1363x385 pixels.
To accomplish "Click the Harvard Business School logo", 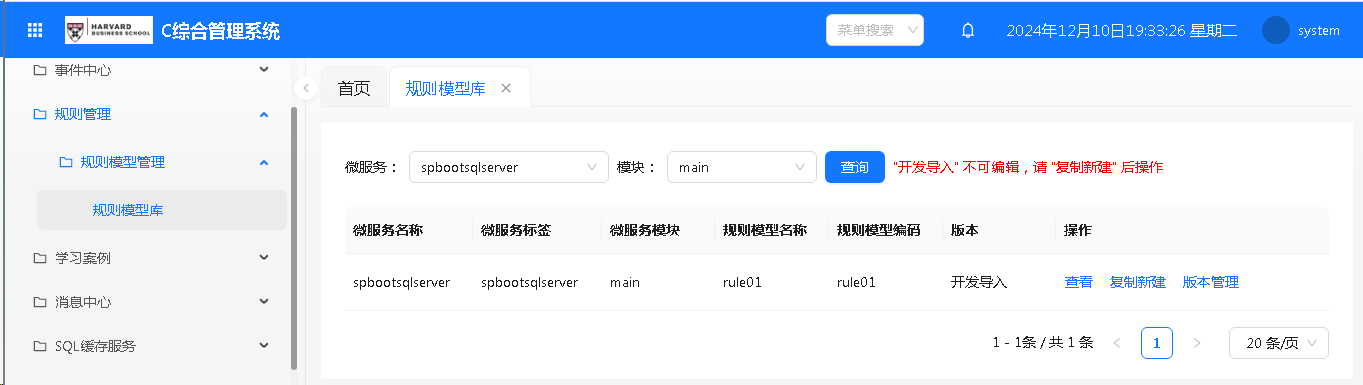I will pos(109,30).
